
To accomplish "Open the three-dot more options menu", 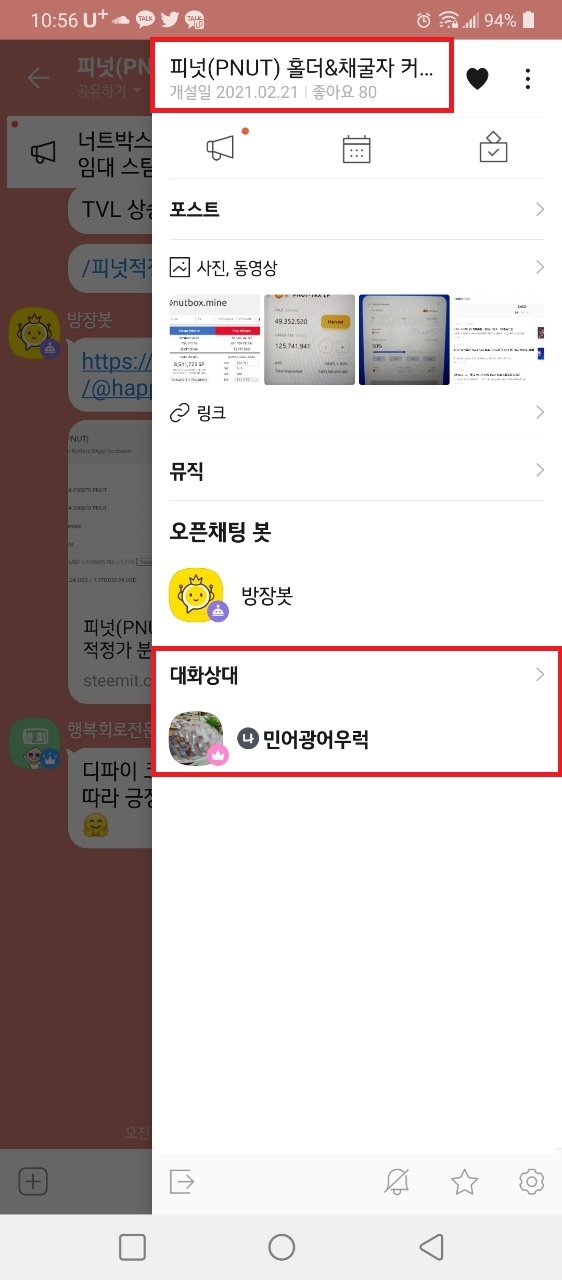I will click(x=528, y=78).
